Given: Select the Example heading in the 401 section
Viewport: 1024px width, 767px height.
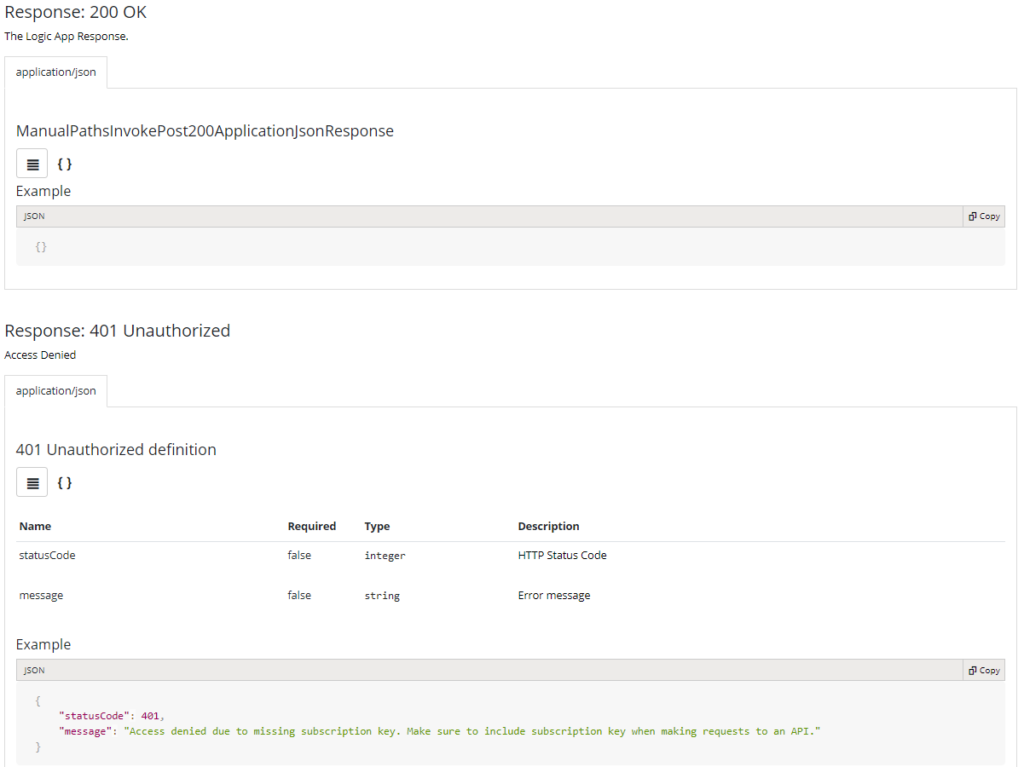Looking at the screenshot, I should pos(43,644).
